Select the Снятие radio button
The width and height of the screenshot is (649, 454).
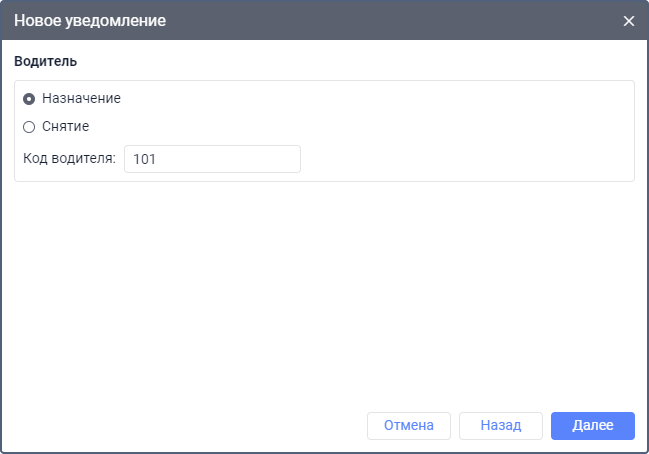pos(29,127)
